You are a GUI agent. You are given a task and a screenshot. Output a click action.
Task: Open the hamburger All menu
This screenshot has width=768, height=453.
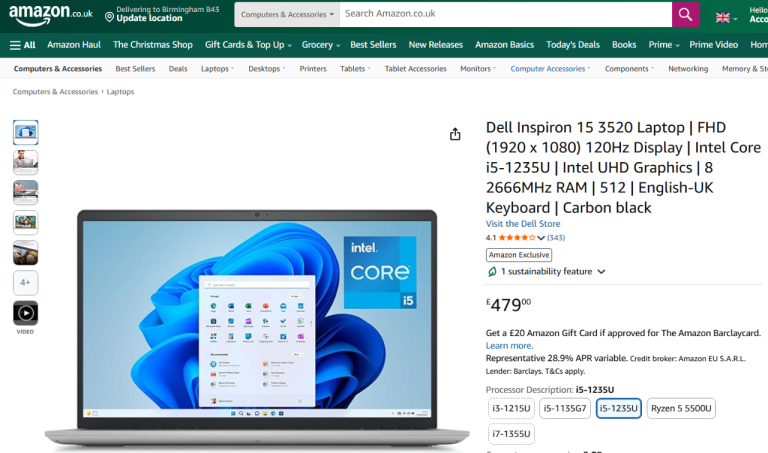(x=23, y=45)
